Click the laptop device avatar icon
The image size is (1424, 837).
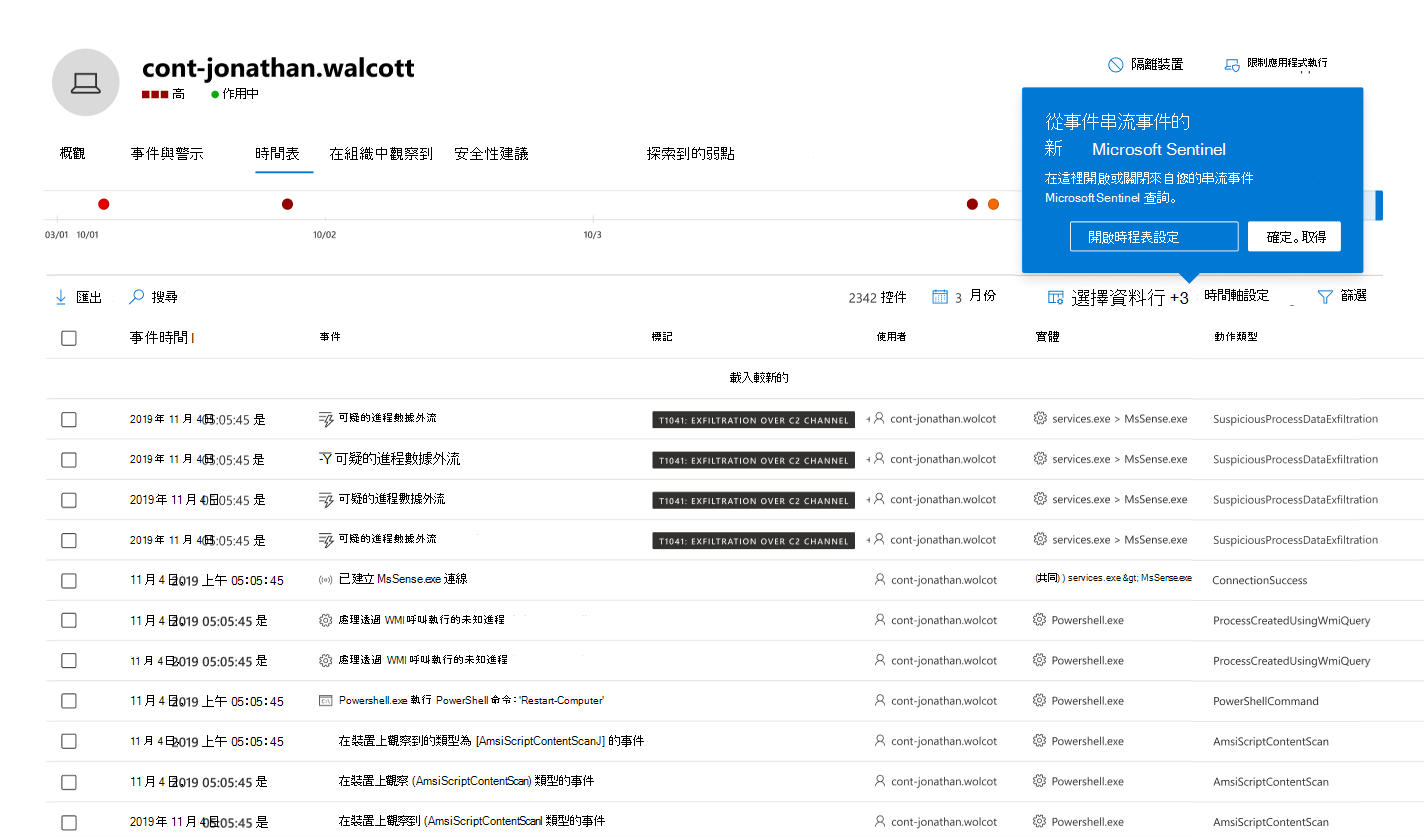85,81
